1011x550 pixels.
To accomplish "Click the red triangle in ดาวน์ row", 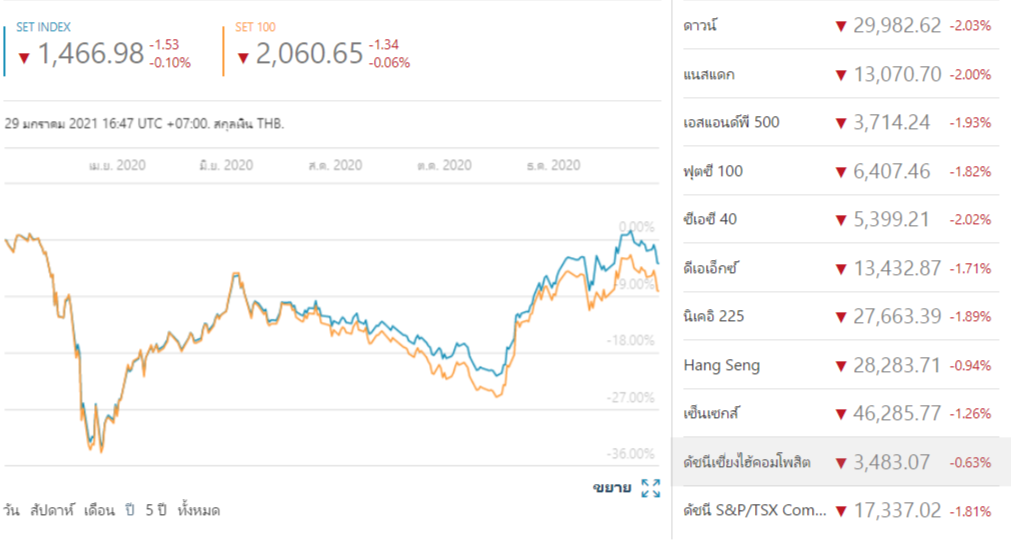I will [841, 26].
